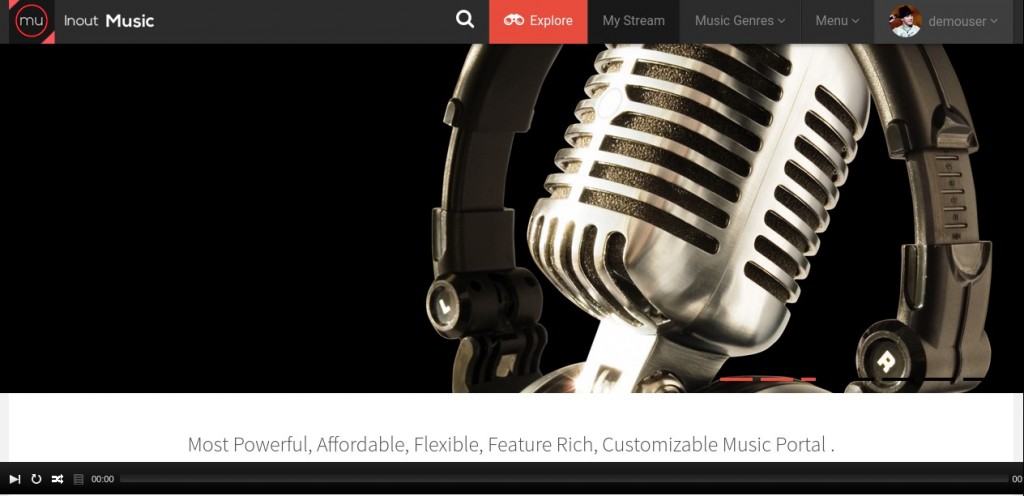Viewport: 1024px width, 496px height.
Task: Click the 00:00 elapsed time label
Action: pyautogui.click(x=103, y=479)
